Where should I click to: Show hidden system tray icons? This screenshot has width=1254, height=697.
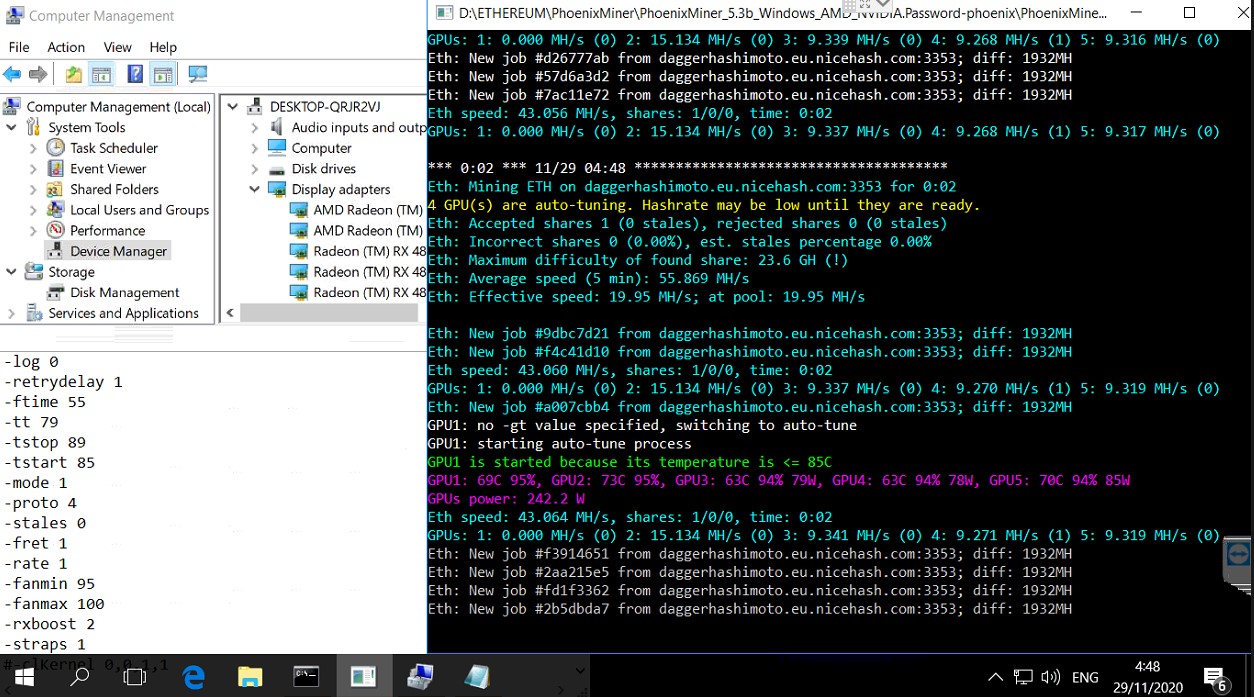click(995, 677)
